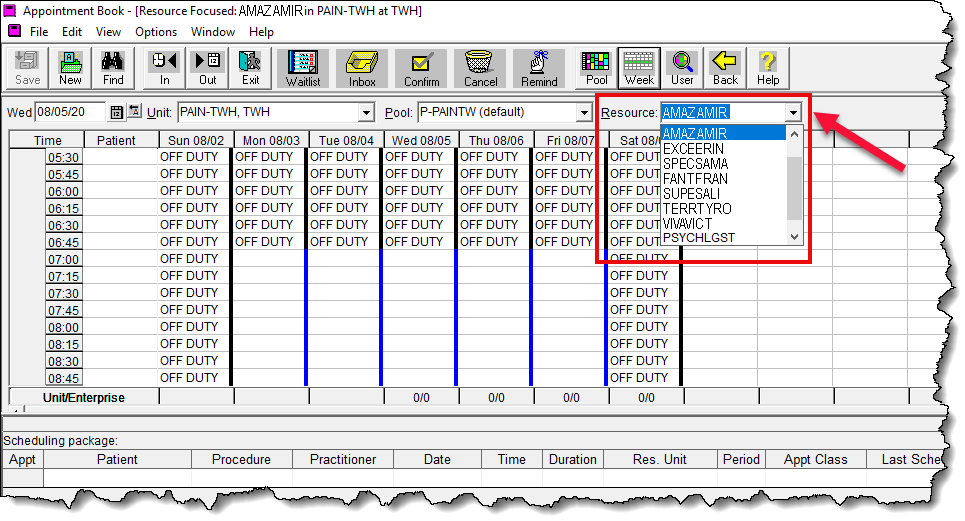This screenshot has width=965, height=521.
Task: Click the Remind finger-string icon
Action: (x=539, y=68)
